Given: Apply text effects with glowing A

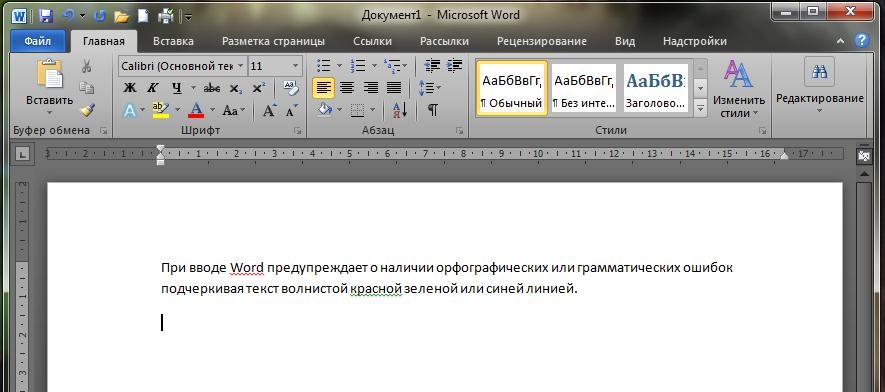Looking at the screenshot, I should pyautogui.click(x=130, y=111).
